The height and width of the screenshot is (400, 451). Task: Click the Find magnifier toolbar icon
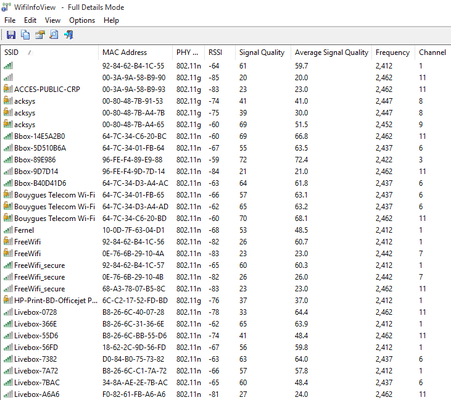tap(54, 35)
